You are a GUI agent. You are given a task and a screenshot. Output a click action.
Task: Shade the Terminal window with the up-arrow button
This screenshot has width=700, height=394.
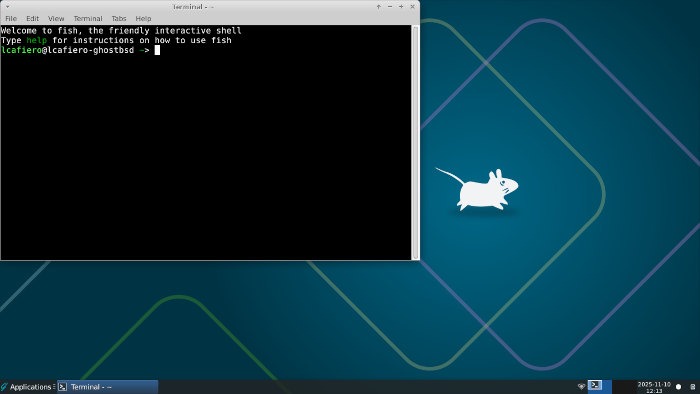379,7
